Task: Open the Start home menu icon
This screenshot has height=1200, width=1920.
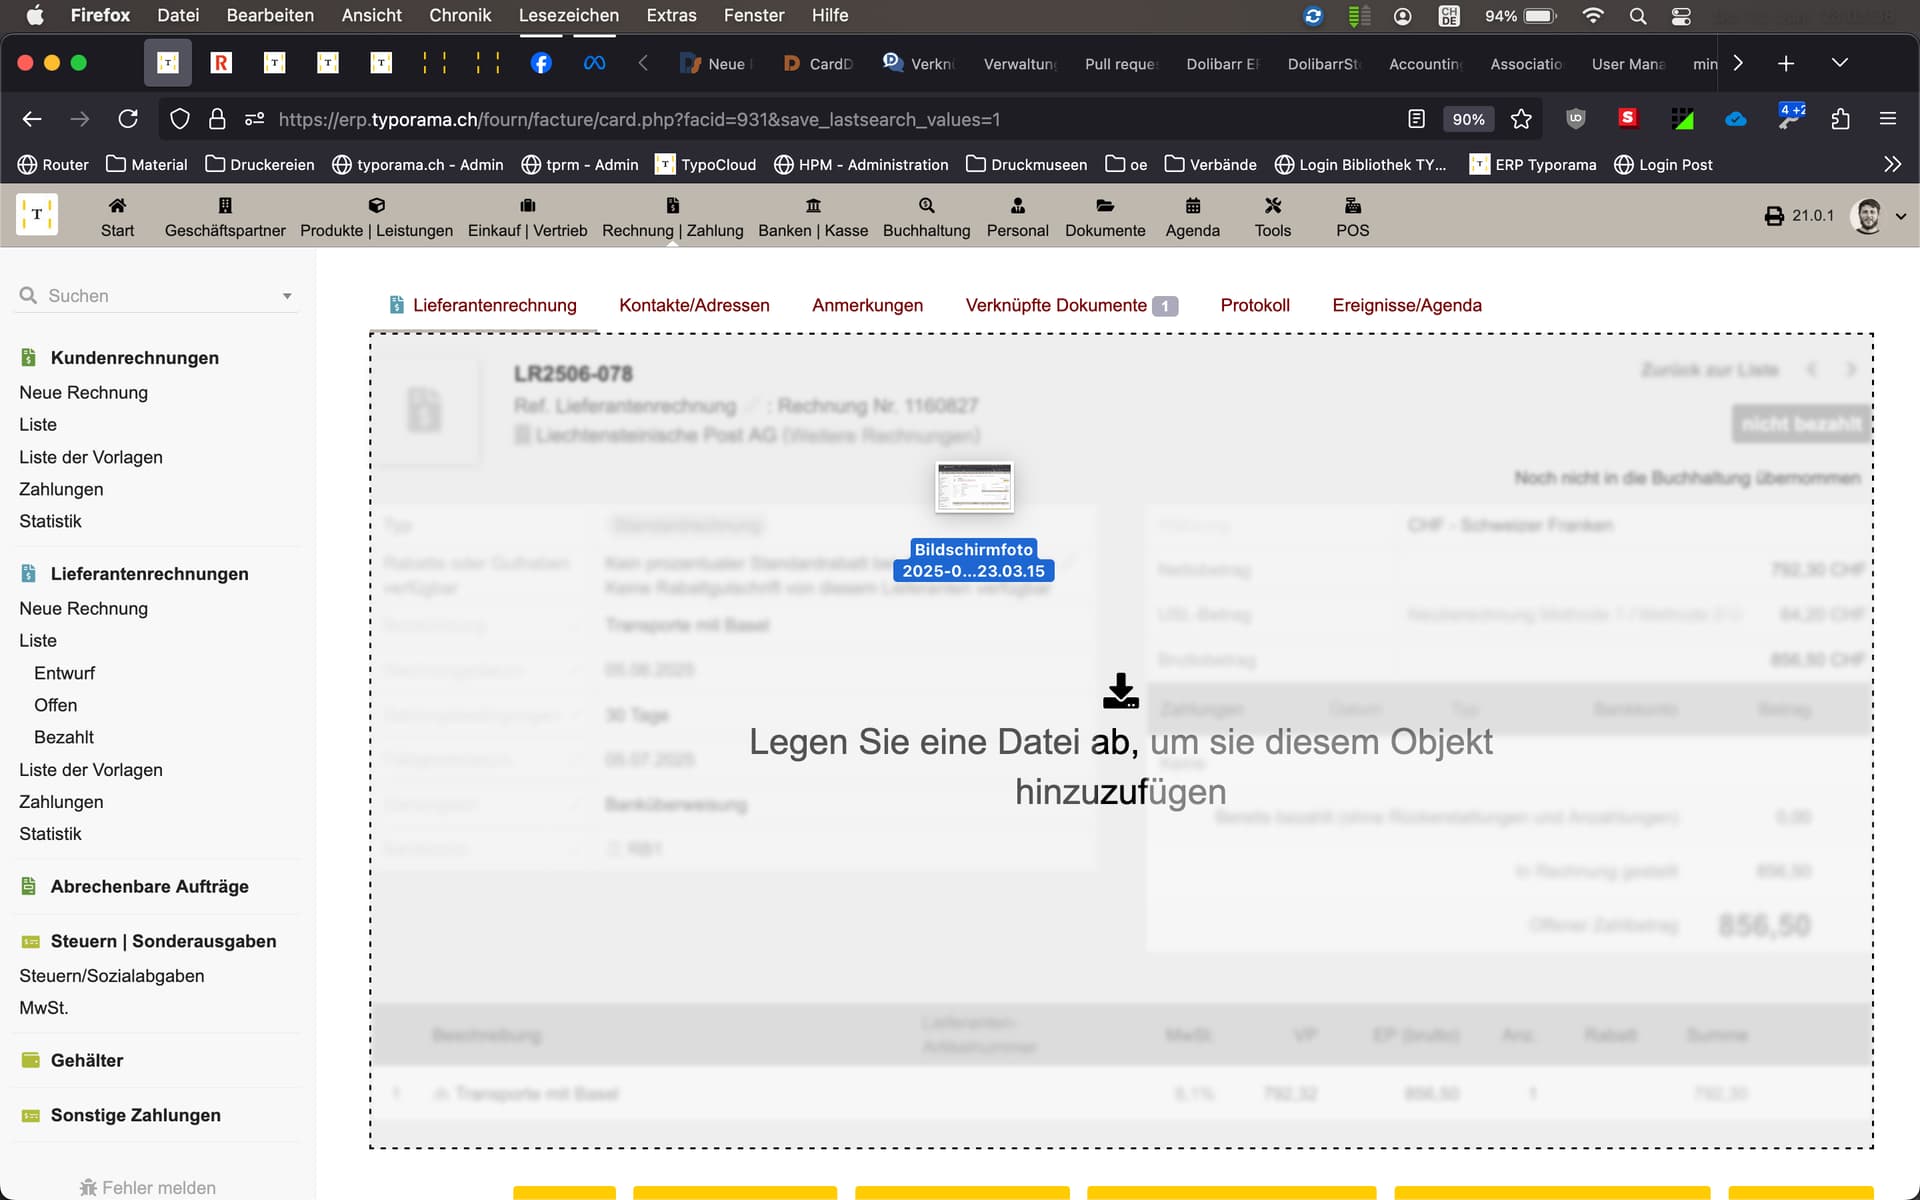Action: tap(117, 216)
